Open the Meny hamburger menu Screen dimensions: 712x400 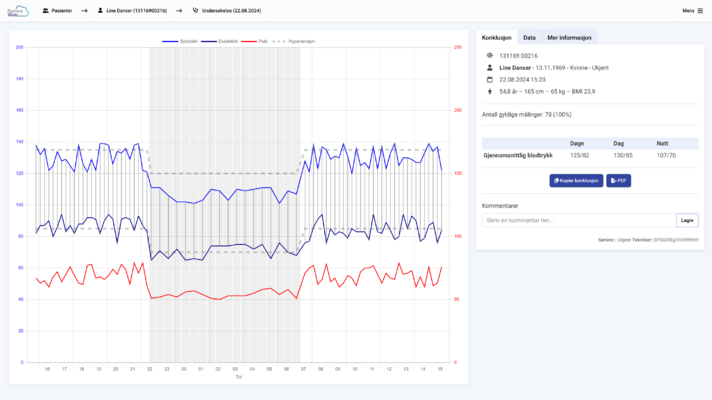coord(688,10)
